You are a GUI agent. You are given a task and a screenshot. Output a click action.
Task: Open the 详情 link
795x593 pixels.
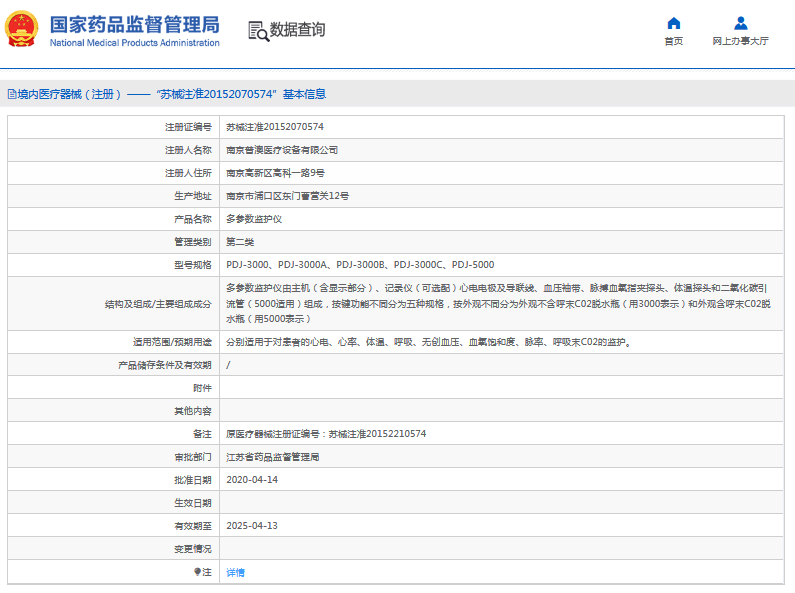(235, 572)
